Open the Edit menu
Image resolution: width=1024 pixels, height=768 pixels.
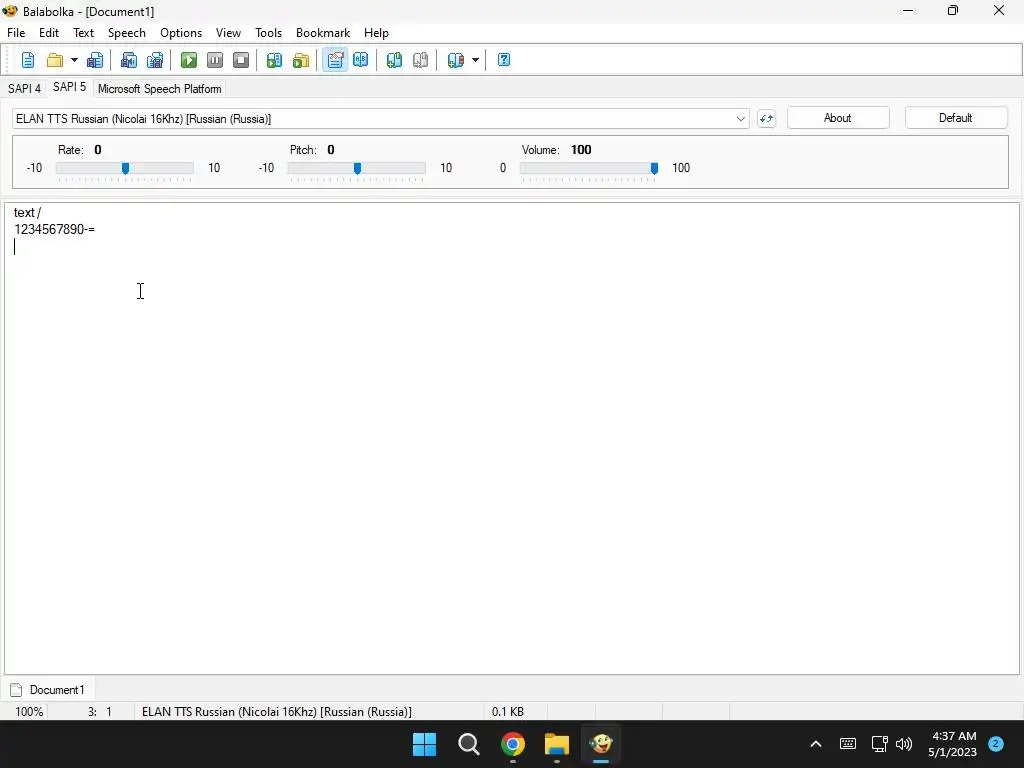tap(49, 33)
